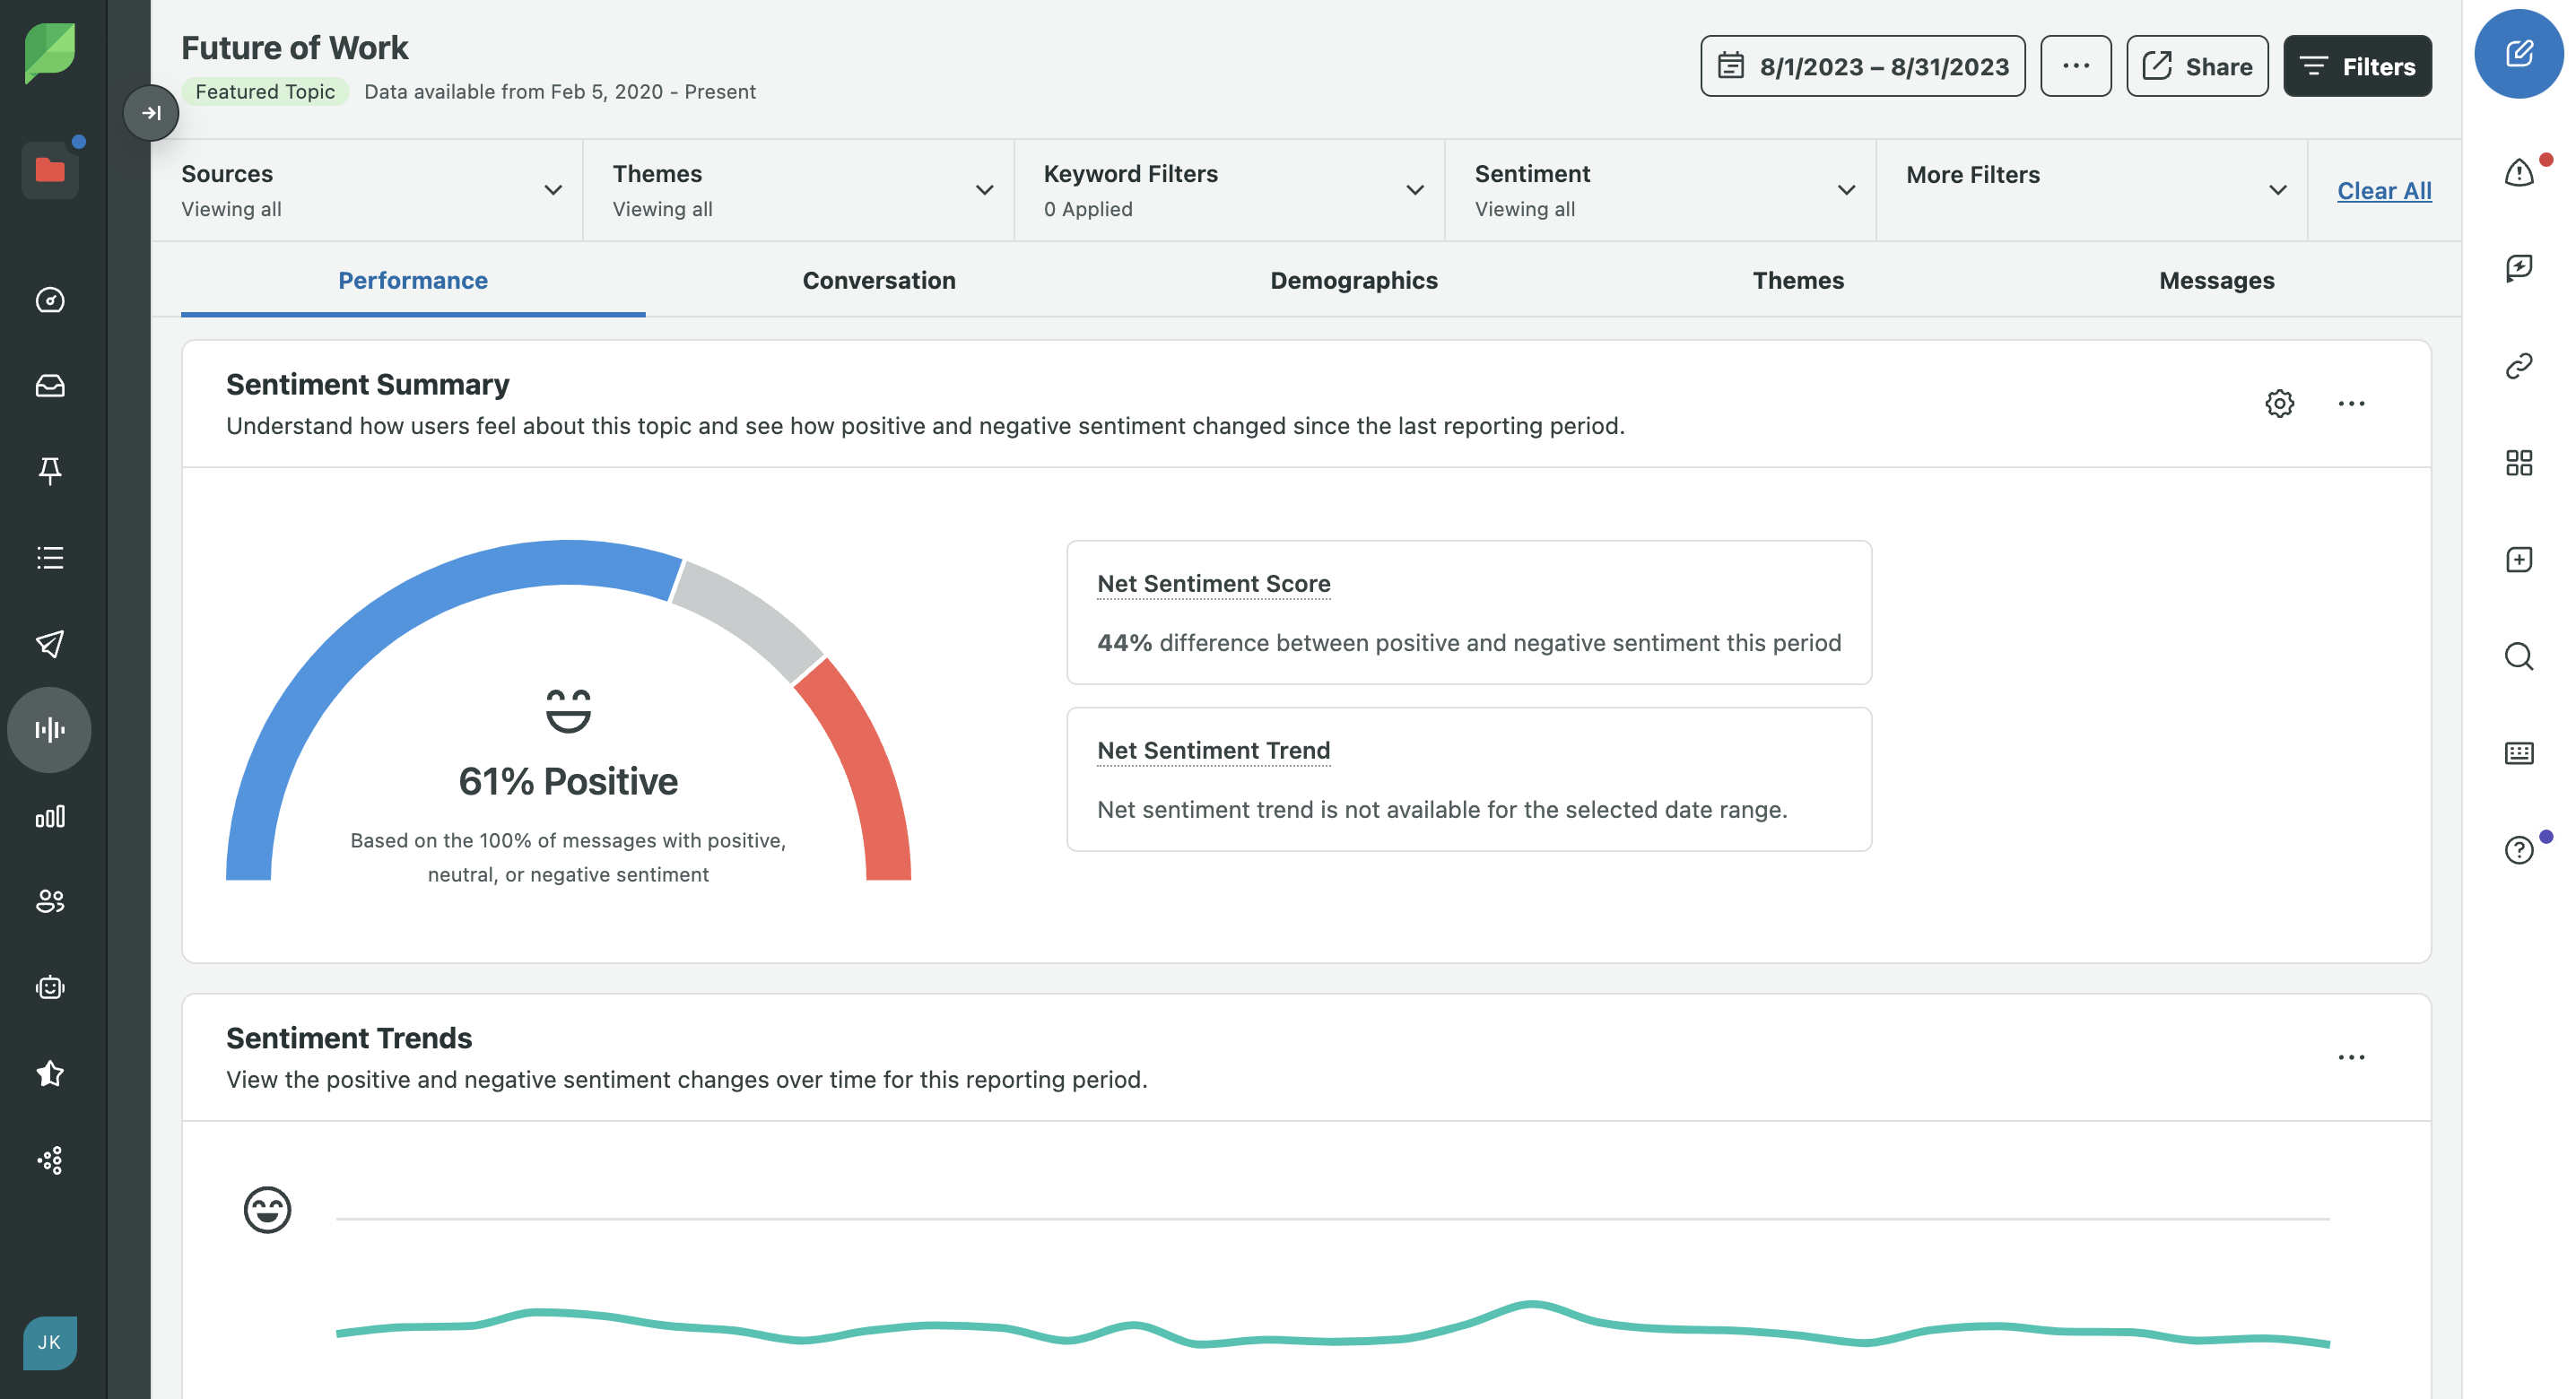Viewport: 2576px width, 1399px height.
Task: Switch to the Demographics tab
Action: (x=1353, y=280)
